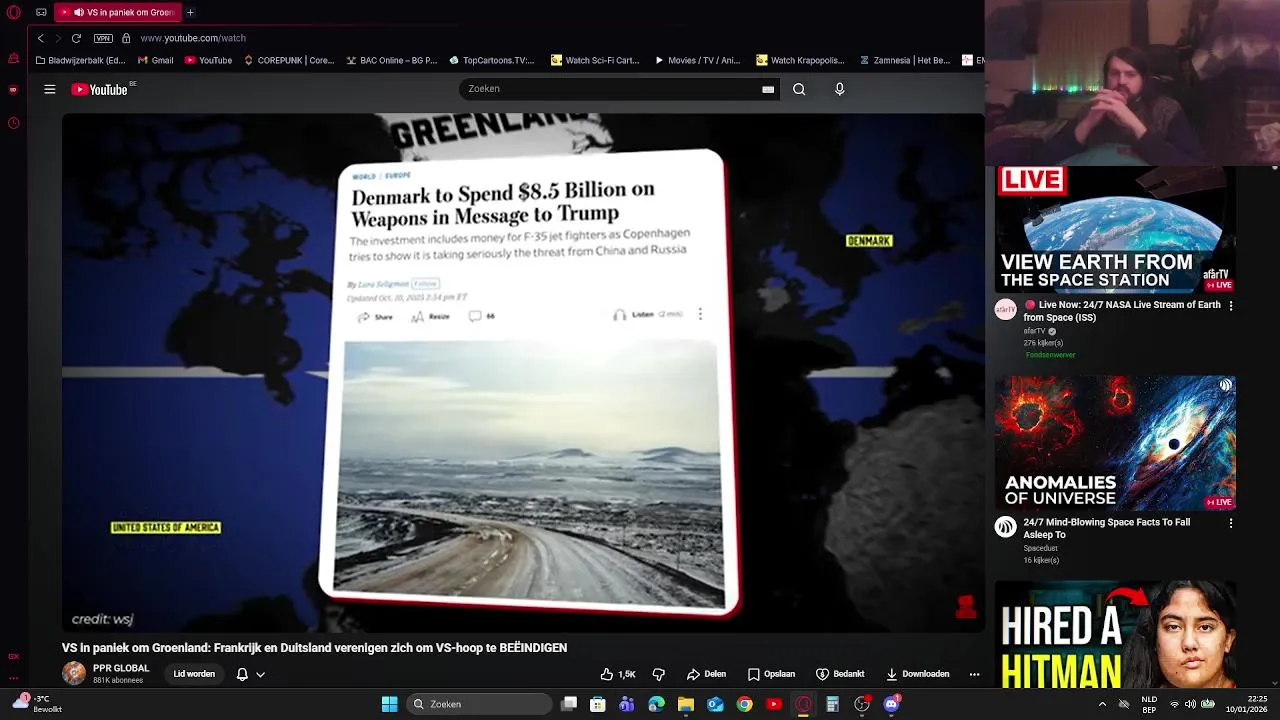Image resolution: width=1280 pixels, height=720 pixels.
Task: Open the View Earth From Space Station thumbnail
Action: point(1115,229)
